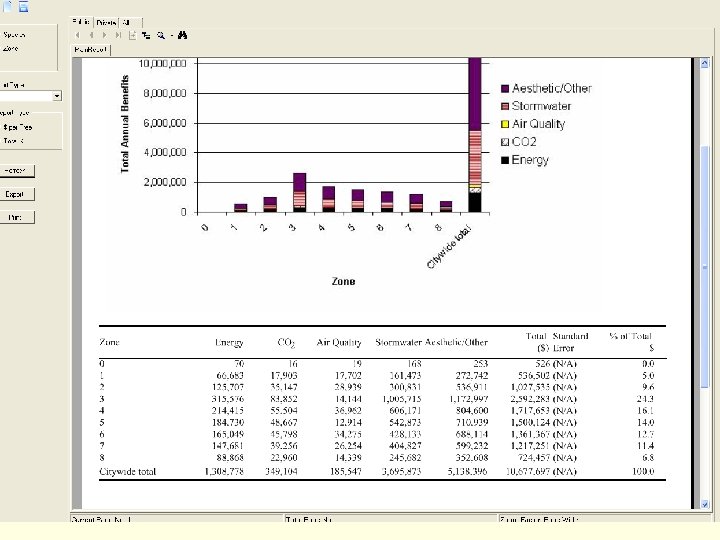Click the save disk icon
This screenshot has height=540, width=720.
point(24,6)
